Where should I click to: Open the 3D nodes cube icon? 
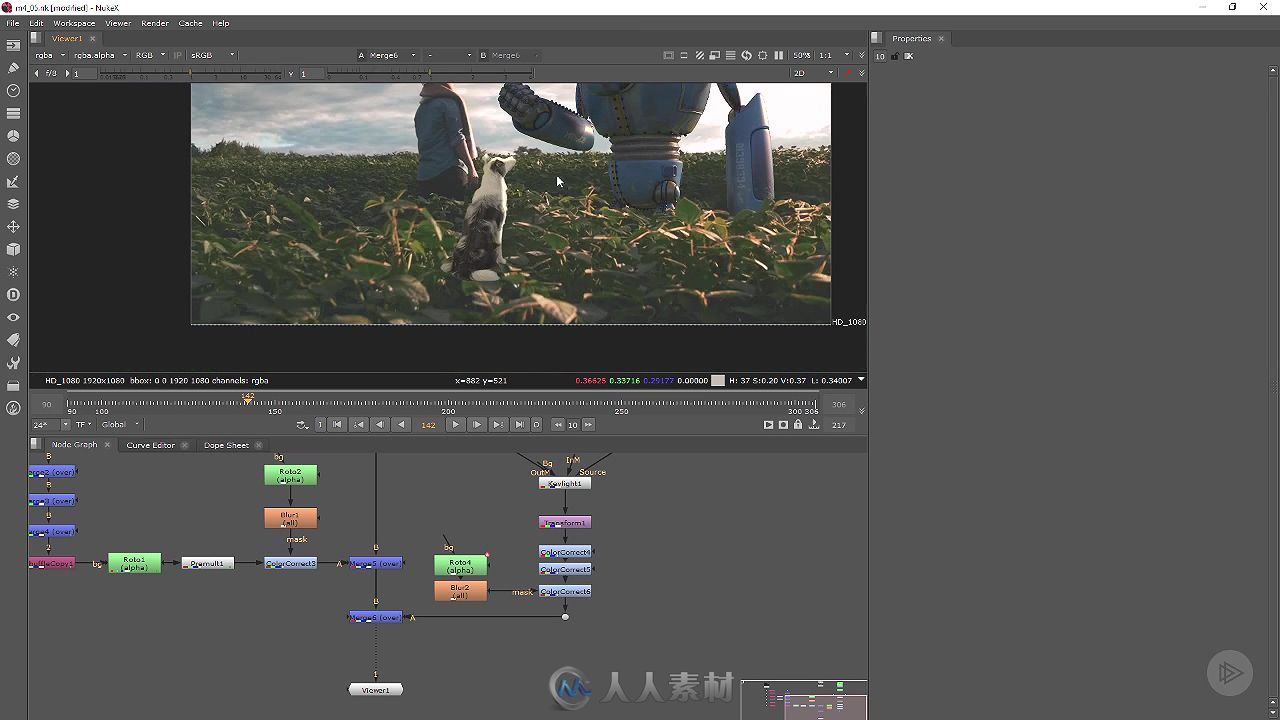pos(13,249)
